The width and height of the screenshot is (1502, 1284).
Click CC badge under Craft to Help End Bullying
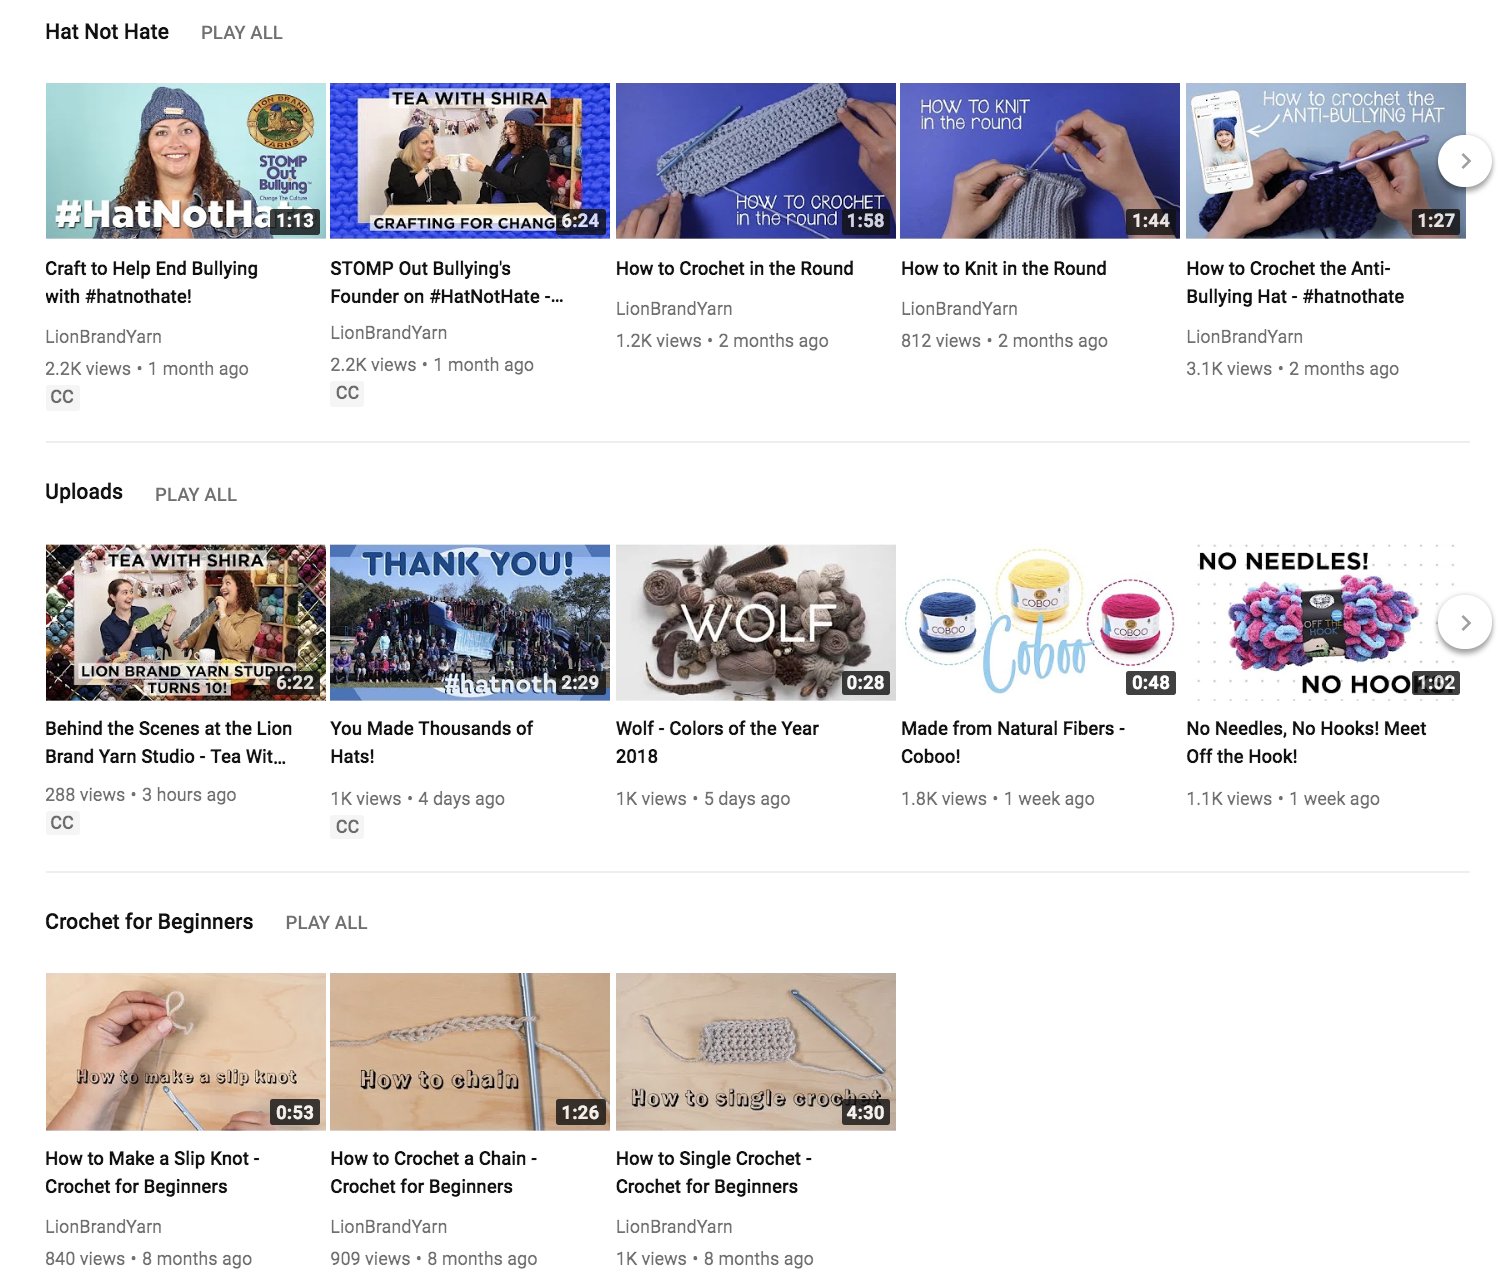click(62, 397)
